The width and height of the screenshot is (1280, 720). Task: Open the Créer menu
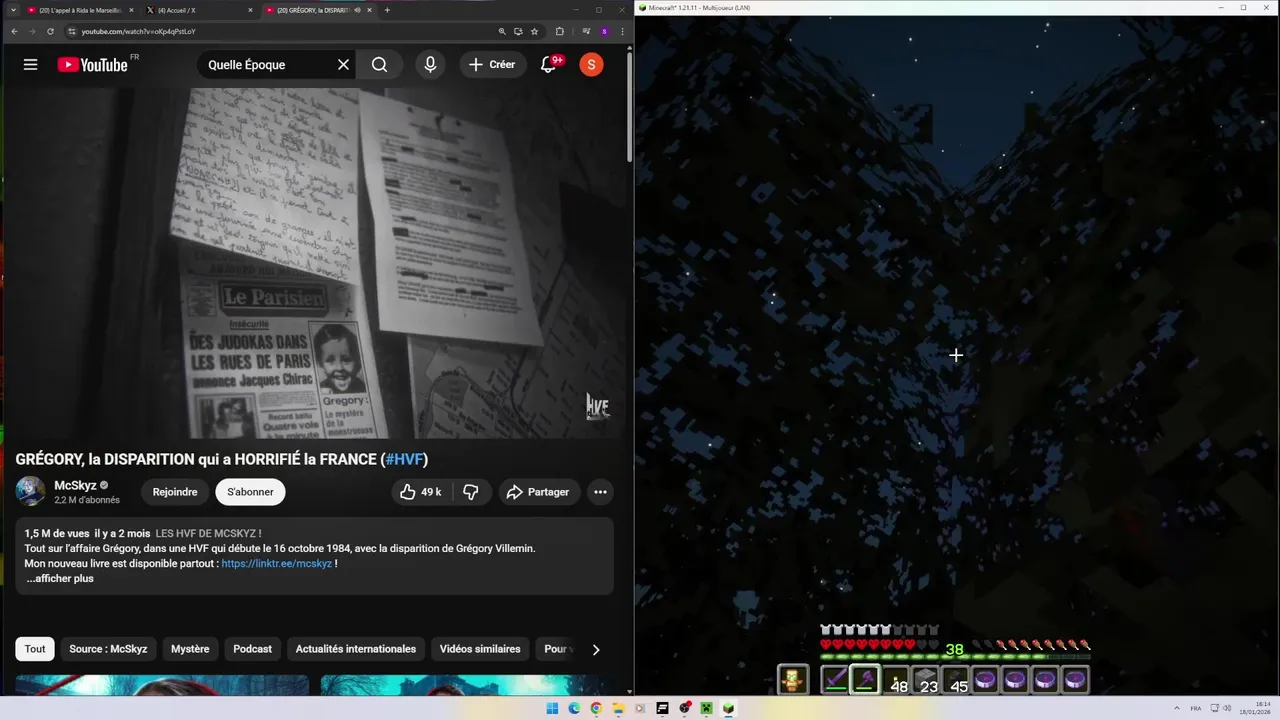[493, 65]
